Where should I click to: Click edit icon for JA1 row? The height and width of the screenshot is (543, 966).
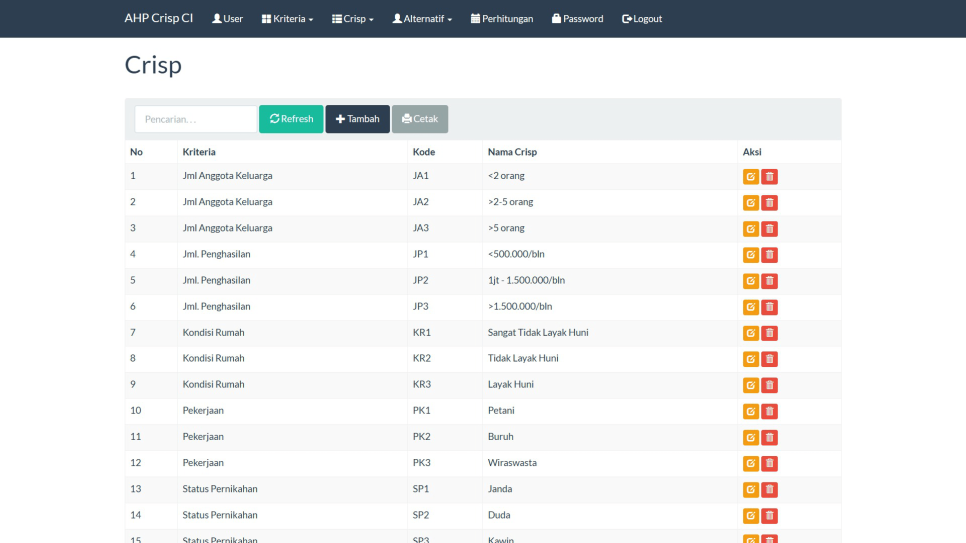click(x=750, y=177)
